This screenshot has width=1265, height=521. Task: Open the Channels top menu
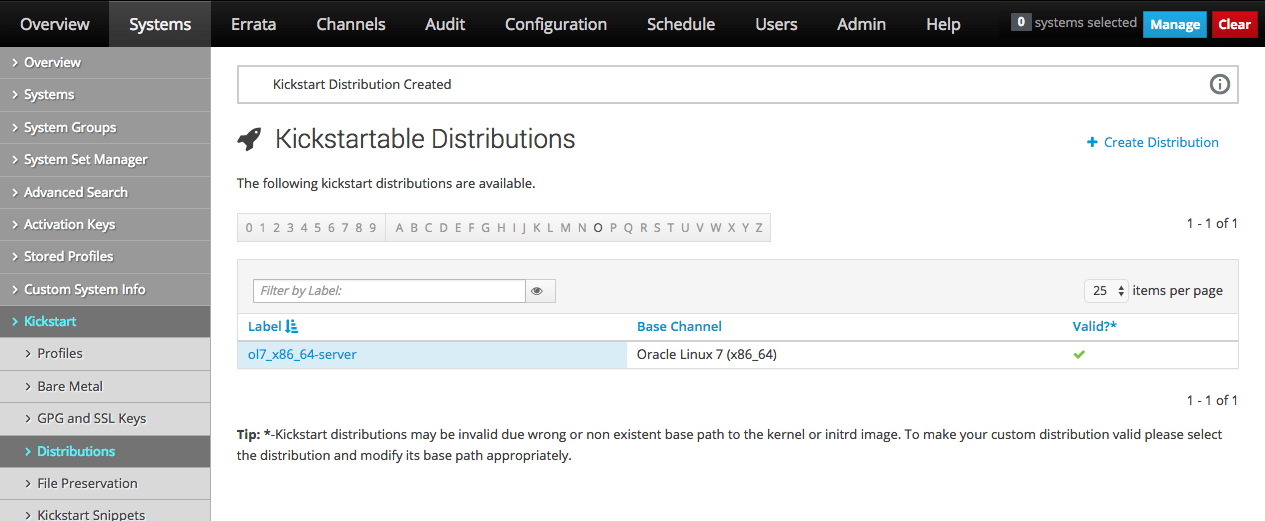coord(350,24)
